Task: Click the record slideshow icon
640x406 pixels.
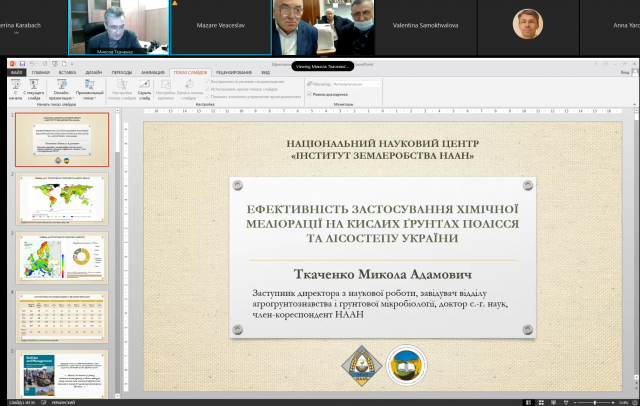Action: coord(191,87)
